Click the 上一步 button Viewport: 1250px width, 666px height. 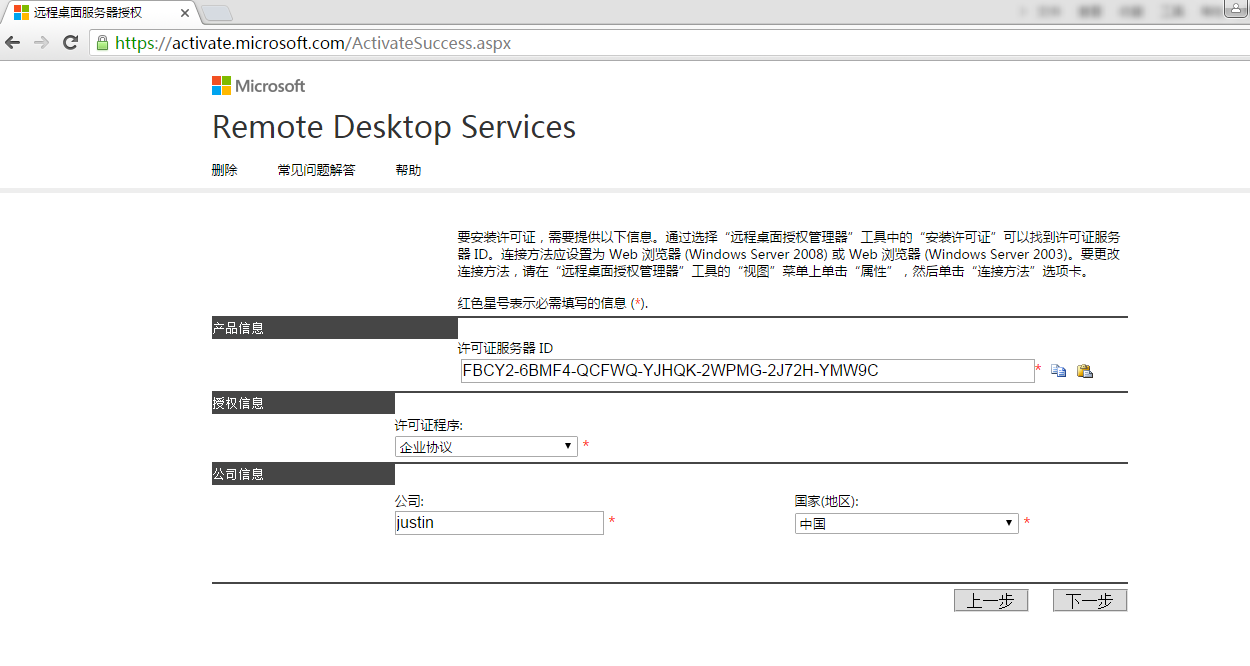coord(991,600)
